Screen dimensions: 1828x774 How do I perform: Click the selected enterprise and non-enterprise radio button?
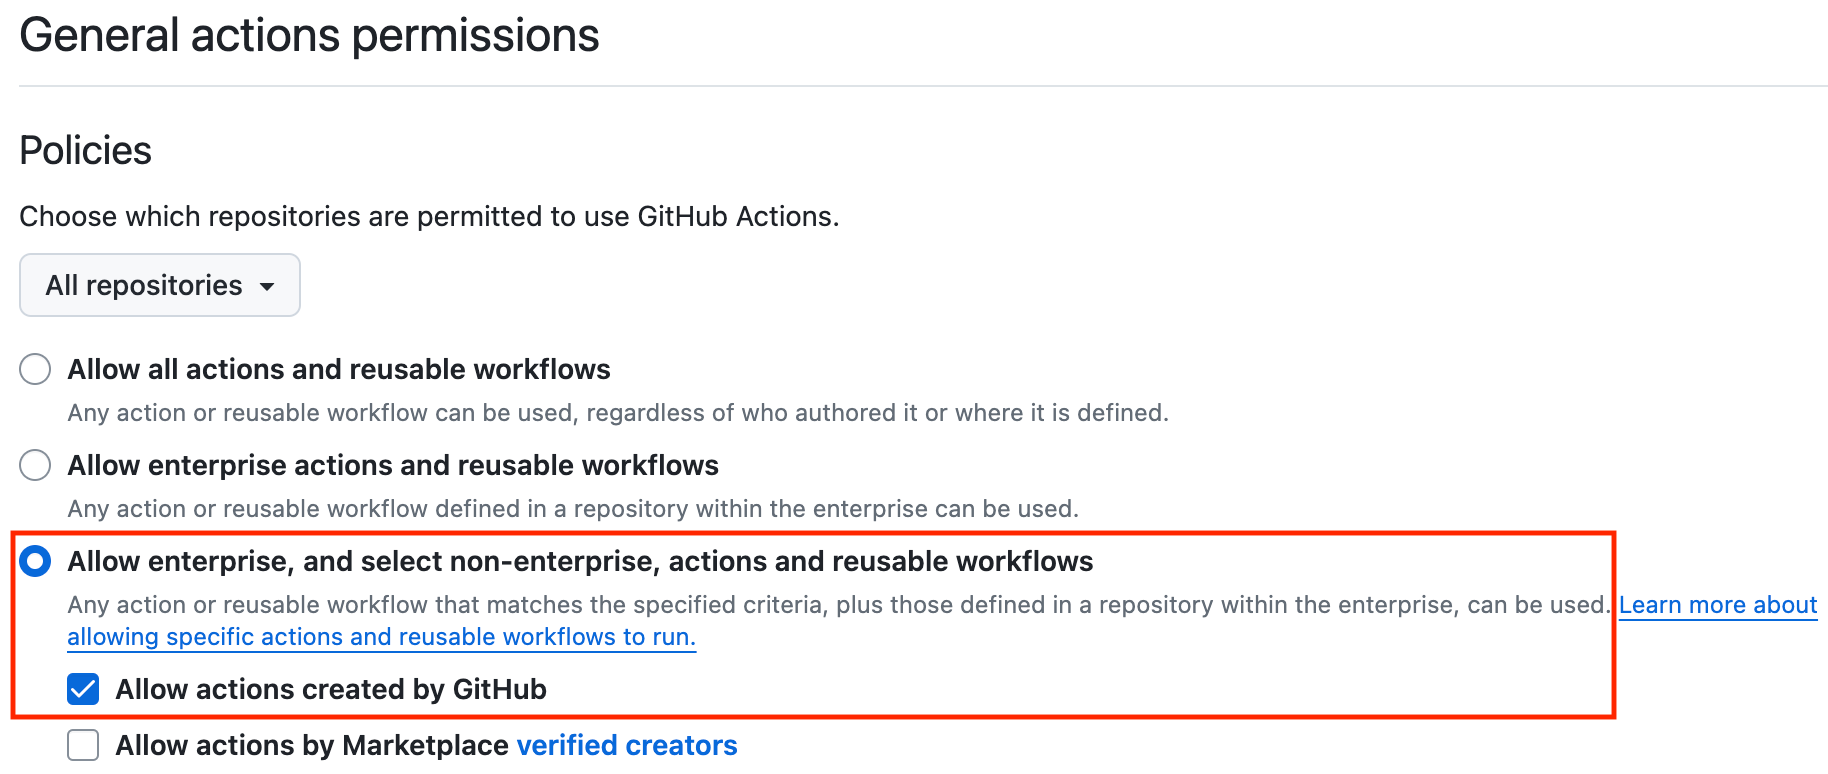[35, 561]
